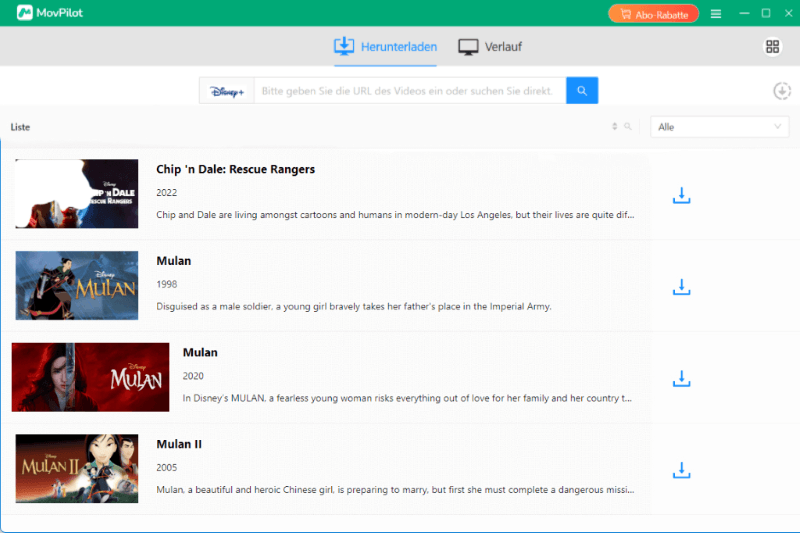Viewport: 800px width, 533px height.
Task: Open the Abo-Rabatte offer
Action: 653,14
